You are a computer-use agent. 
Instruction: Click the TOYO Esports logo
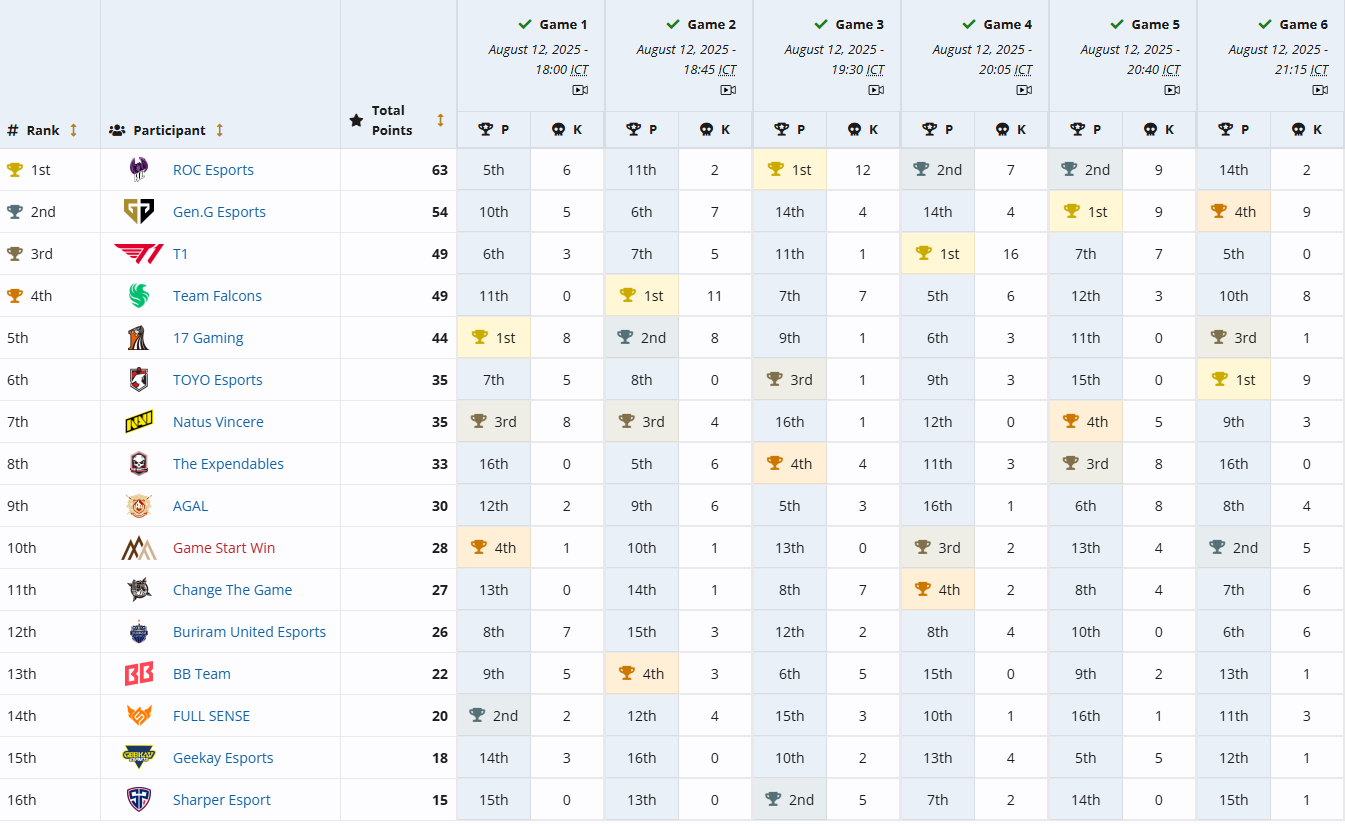pyautogui.click(x=138, y=380)
